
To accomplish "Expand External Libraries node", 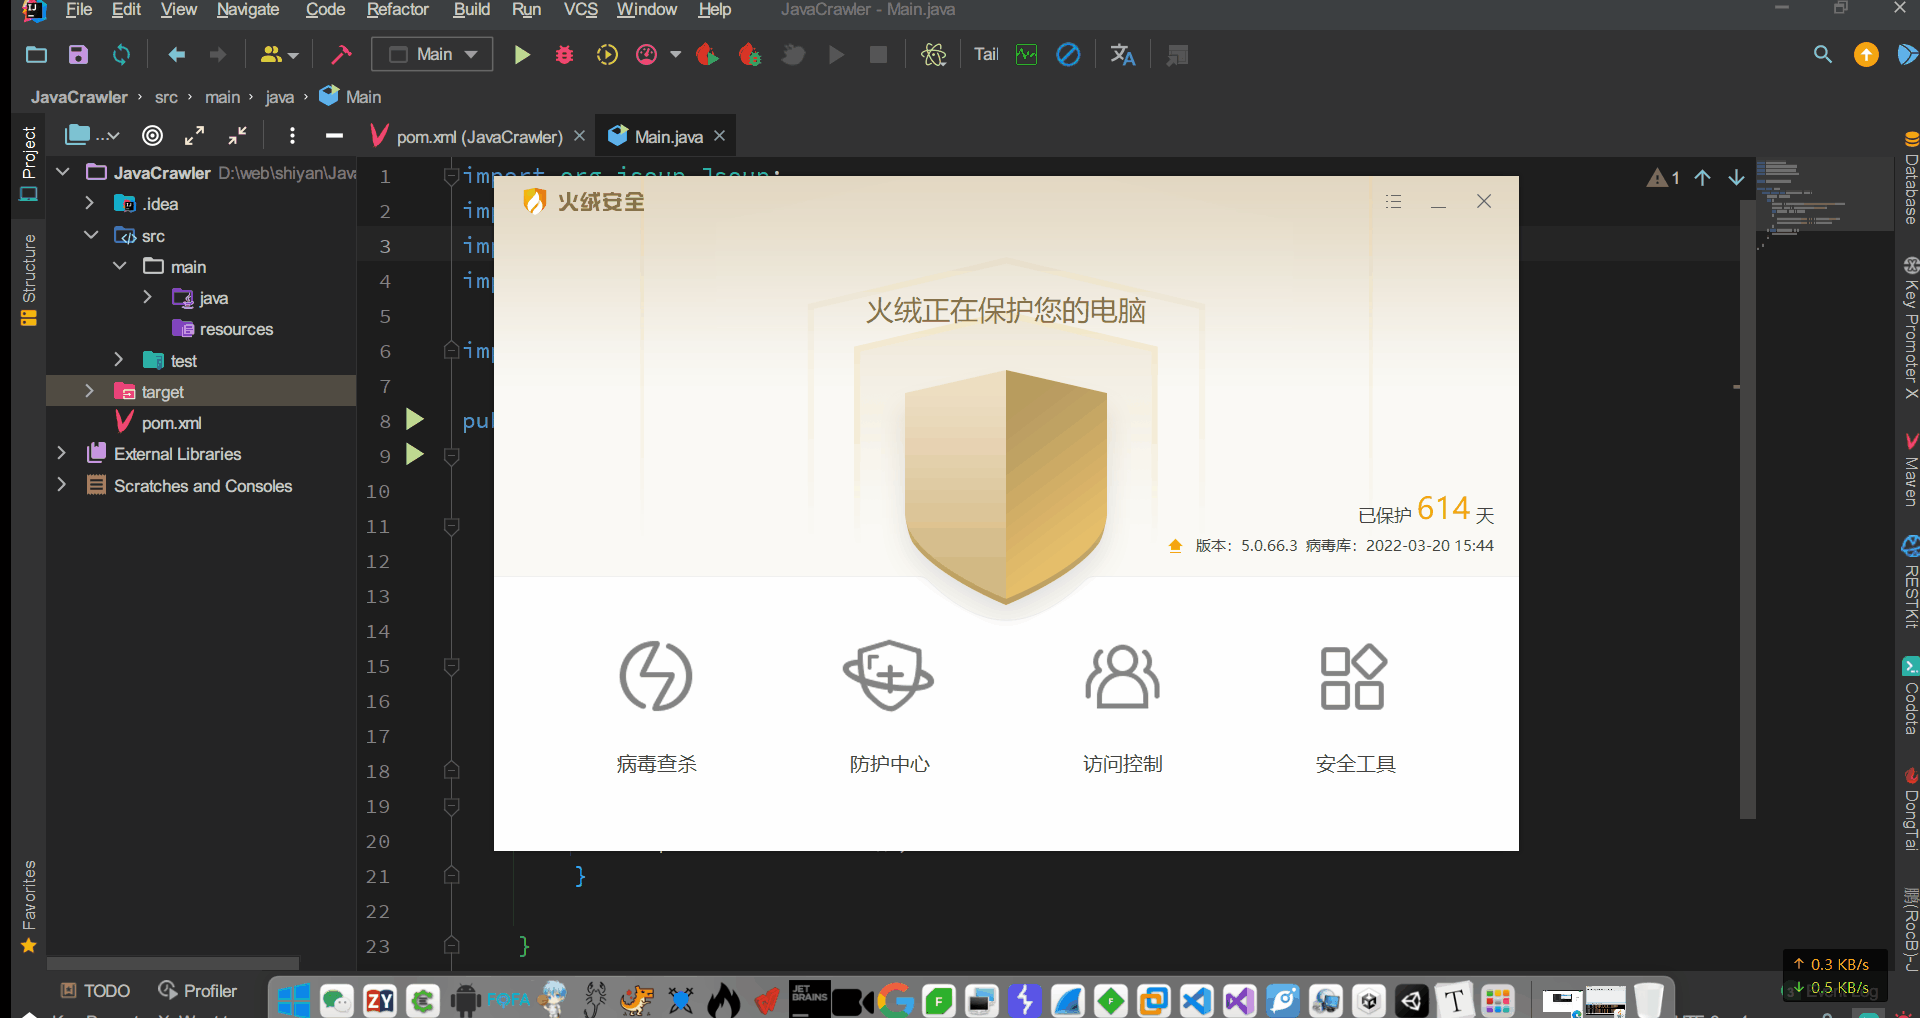I will pyautogui.click(x=62, y=453).
